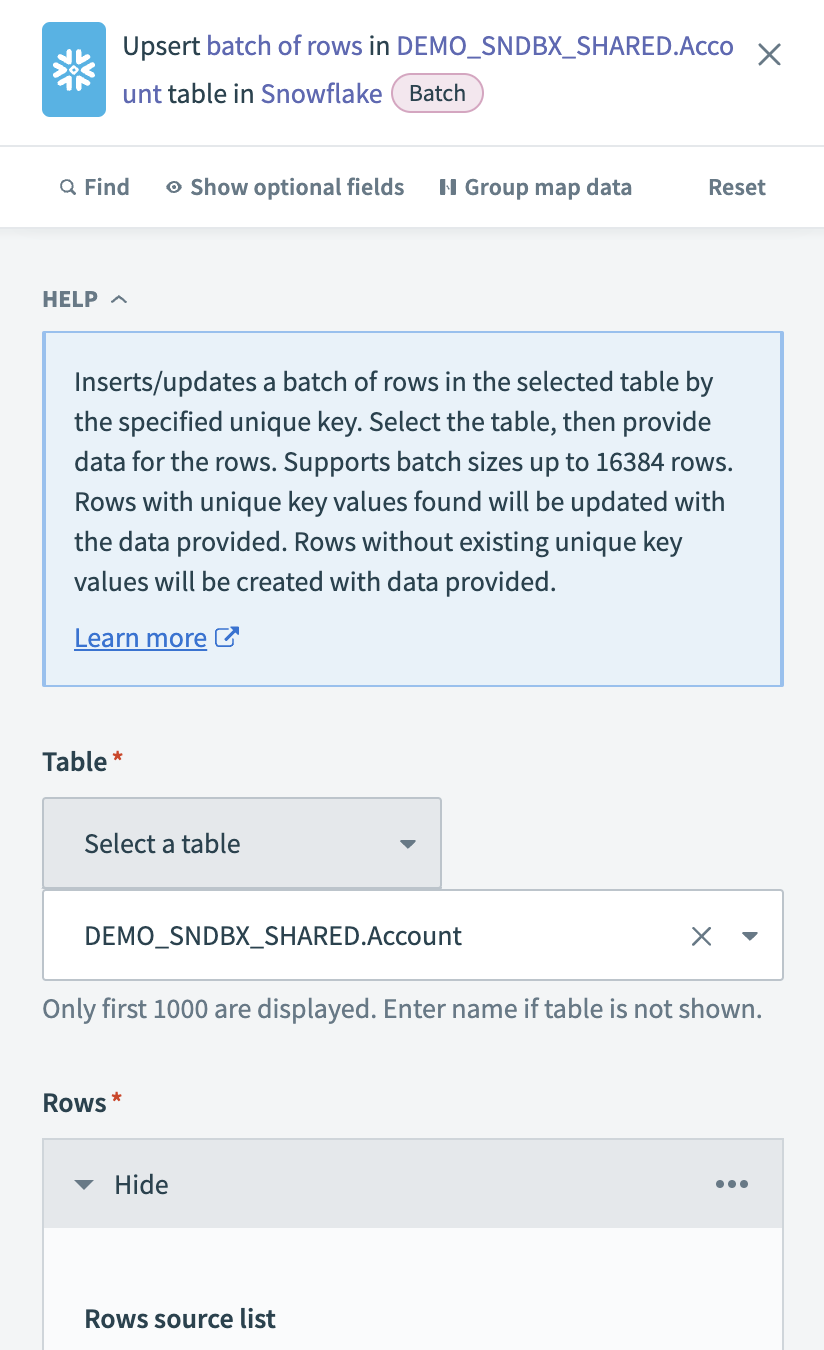Click the Snowflake link in the title
Viewport: 824px width, 1350px height.
click(x=321, y=93)
